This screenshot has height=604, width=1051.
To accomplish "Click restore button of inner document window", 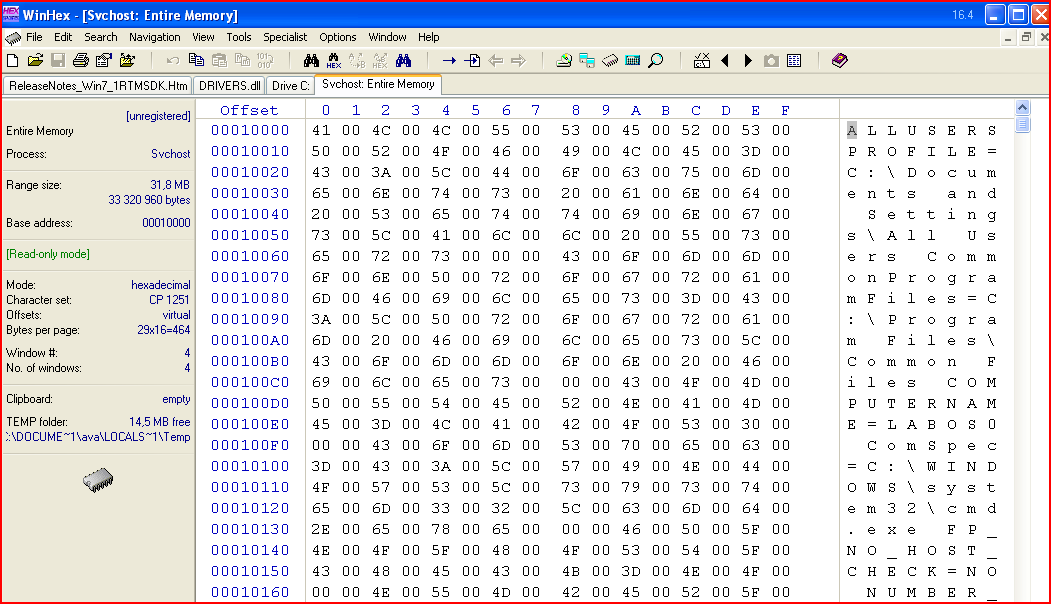I will point(1026,38).
